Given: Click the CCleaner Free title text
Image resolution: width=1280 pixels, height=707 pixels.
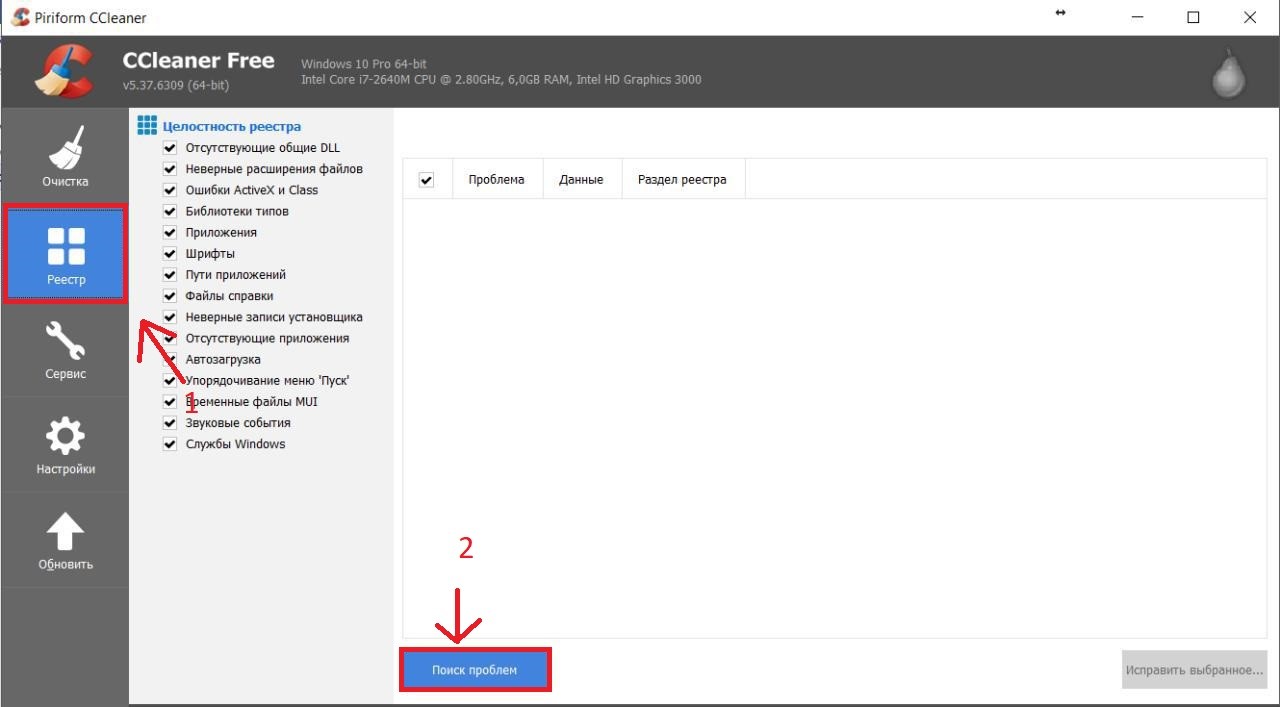Looking at the screenshot, I should point(198,60).
